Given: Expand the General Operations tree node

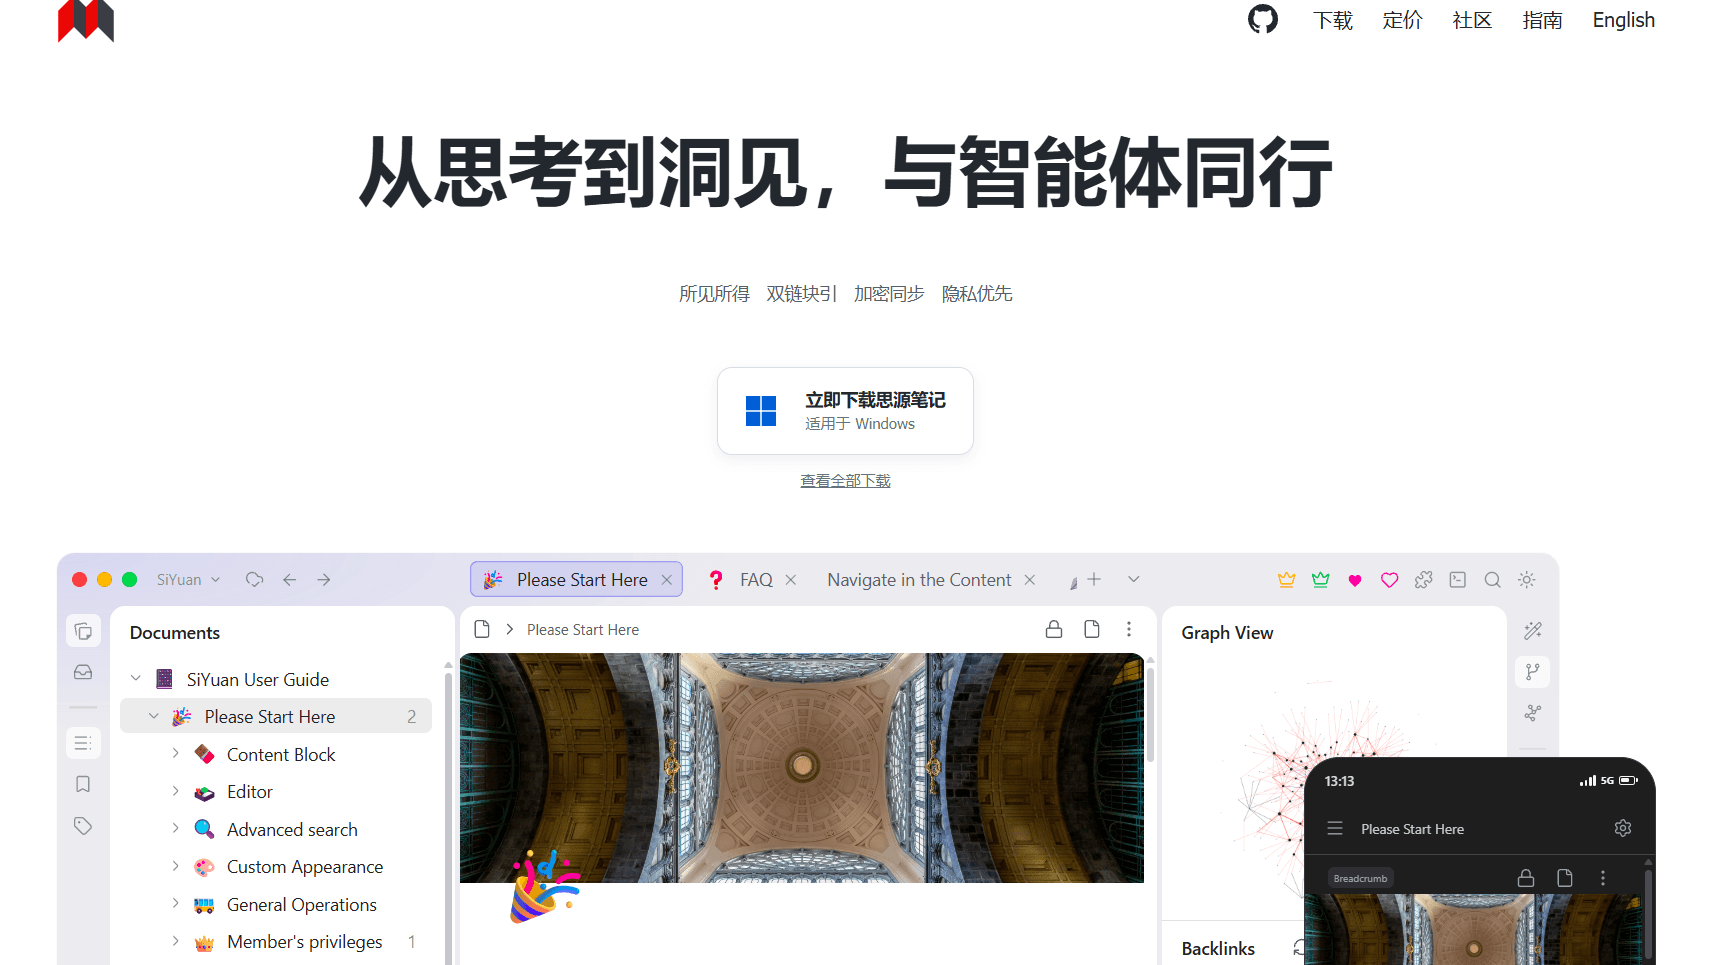Looking at the screenshot, I should coord(175,903).
